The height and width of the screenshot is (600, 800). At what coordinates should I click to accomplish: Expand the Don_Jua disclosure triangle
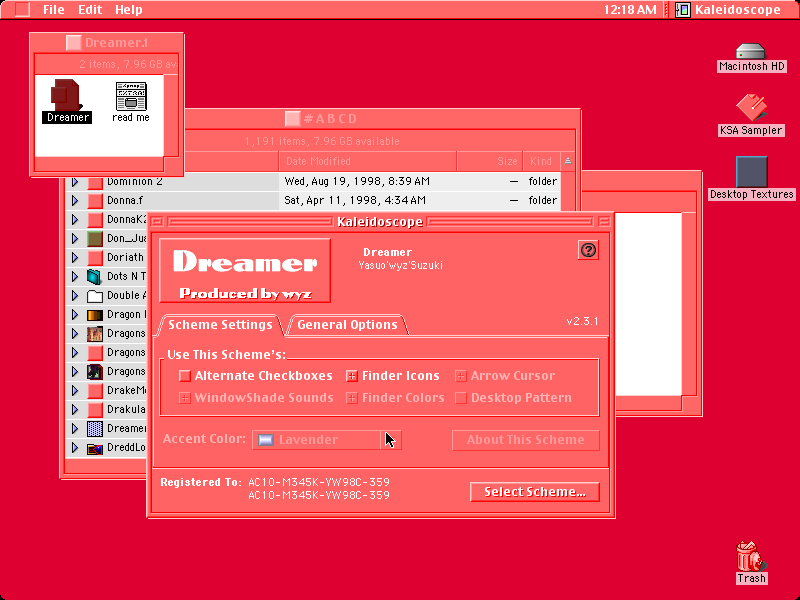tap(74, 239)
